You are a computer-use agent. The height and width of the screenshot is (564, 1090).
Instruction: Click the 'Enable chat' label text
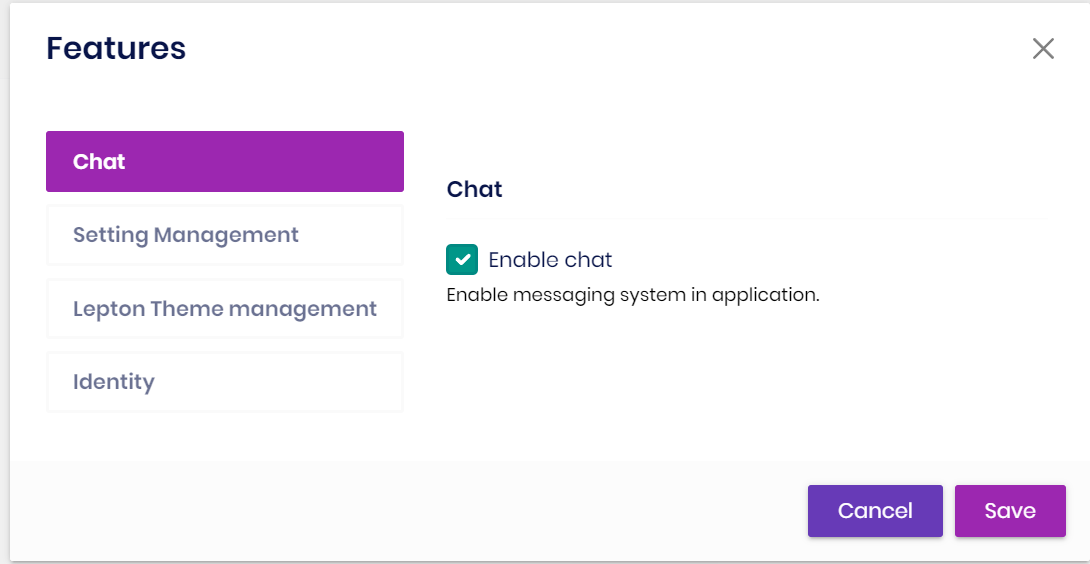550,260
